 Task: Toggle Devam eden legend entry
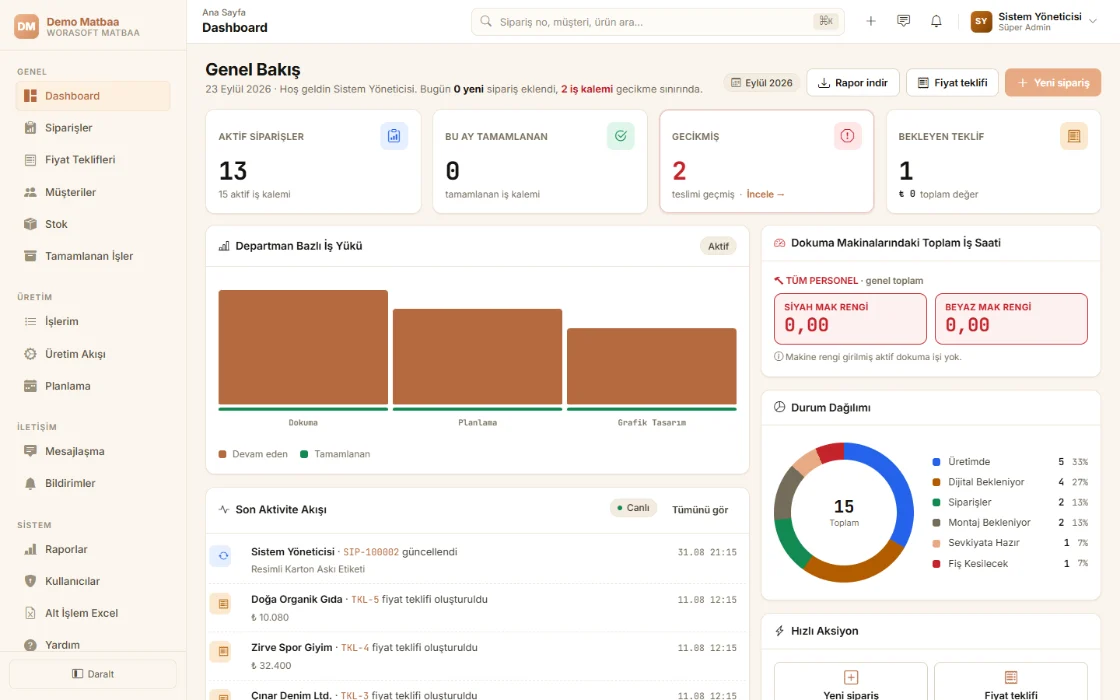pyautogui.click(x=253, y=454)
